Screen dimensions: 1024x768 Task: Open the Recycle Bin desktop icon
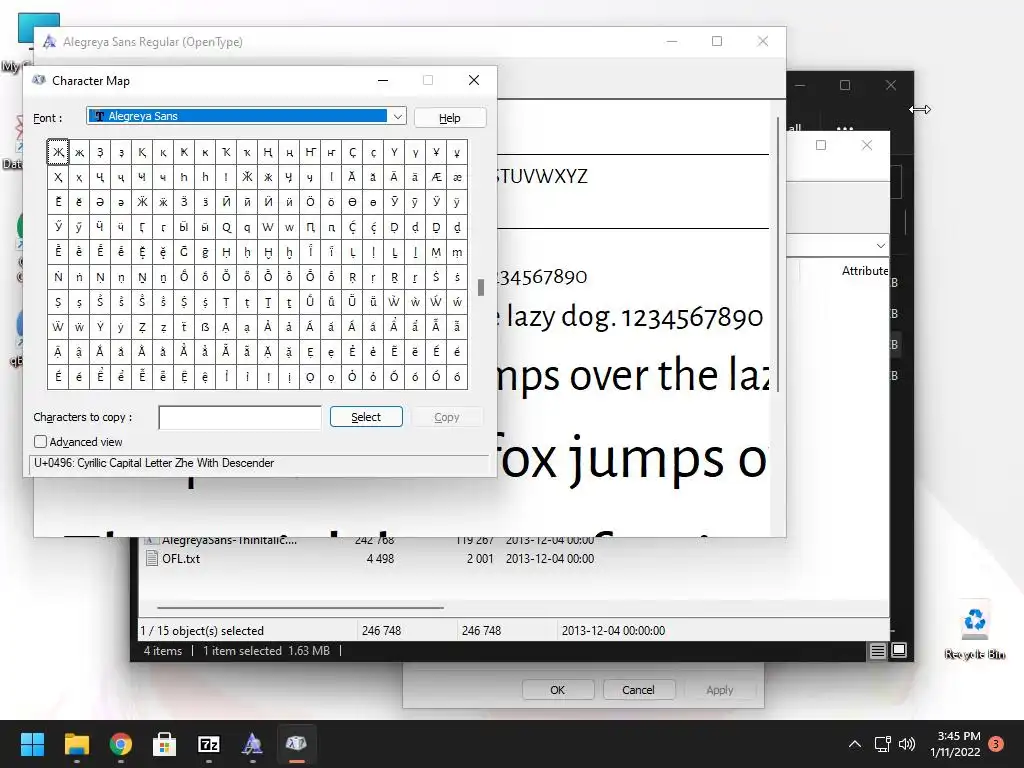[x=974, y=631]
